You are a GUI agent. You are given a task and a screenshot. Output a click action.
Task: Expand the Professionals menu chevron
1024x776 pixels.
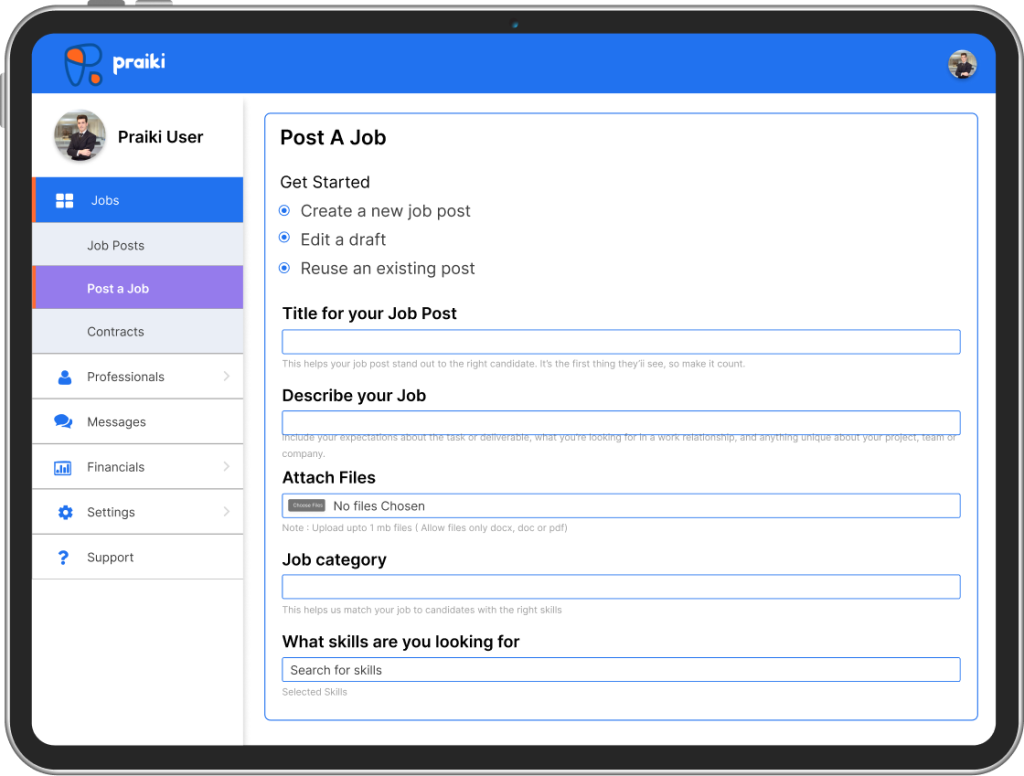pos(227,376)
